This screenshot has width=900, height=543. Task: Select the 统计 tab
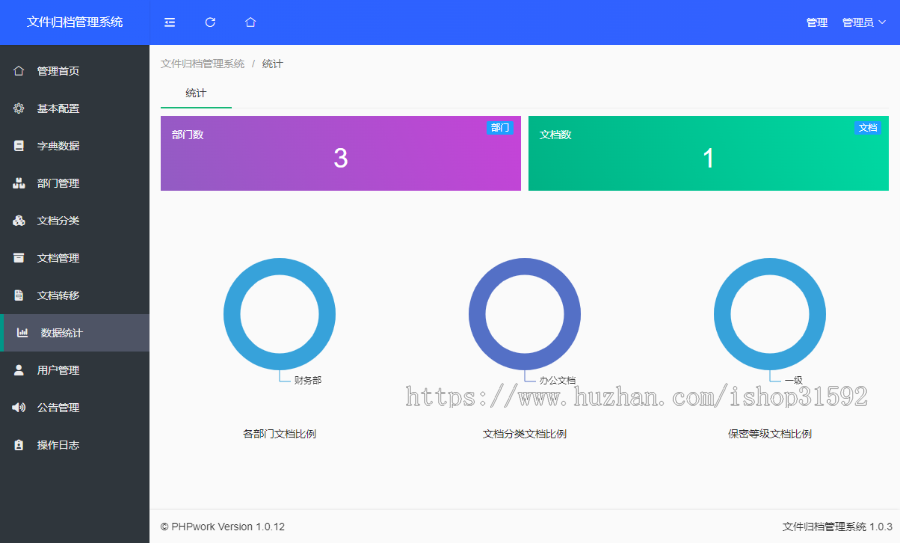[196, 93]
